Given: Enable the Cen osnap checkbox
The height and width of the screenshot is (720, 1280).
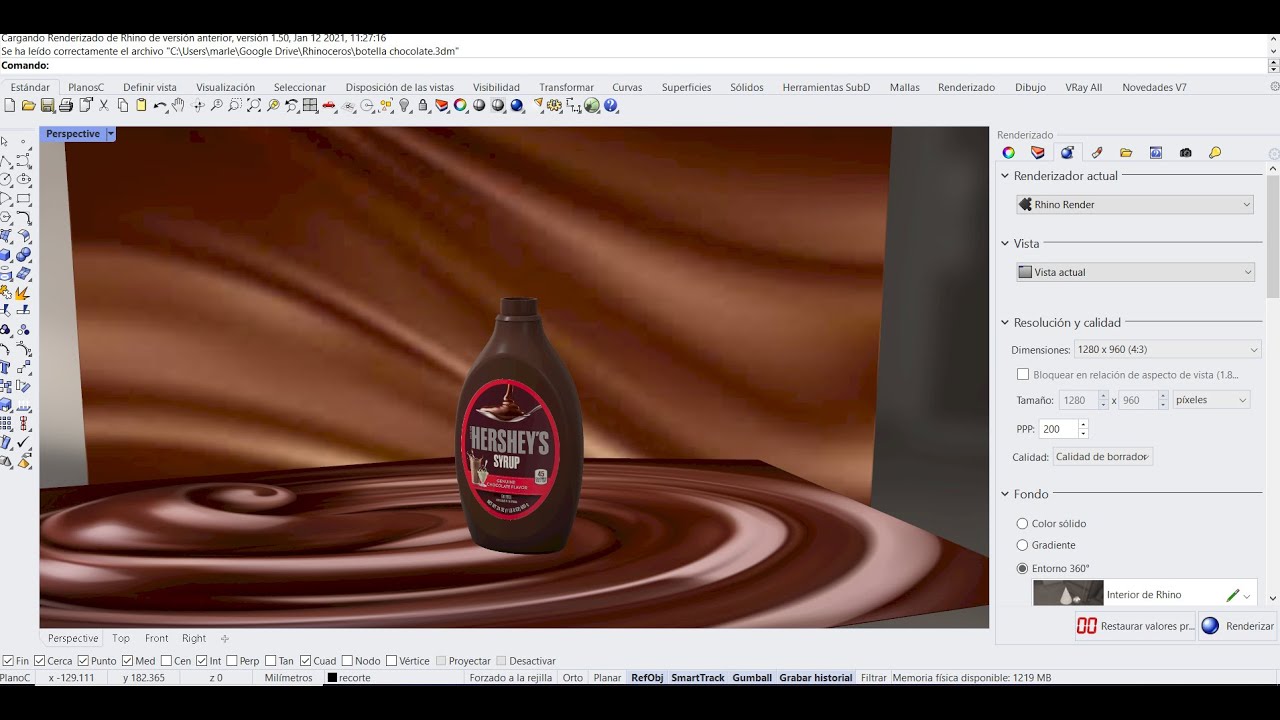Looking at the screenshot, I should pos(165,661).
